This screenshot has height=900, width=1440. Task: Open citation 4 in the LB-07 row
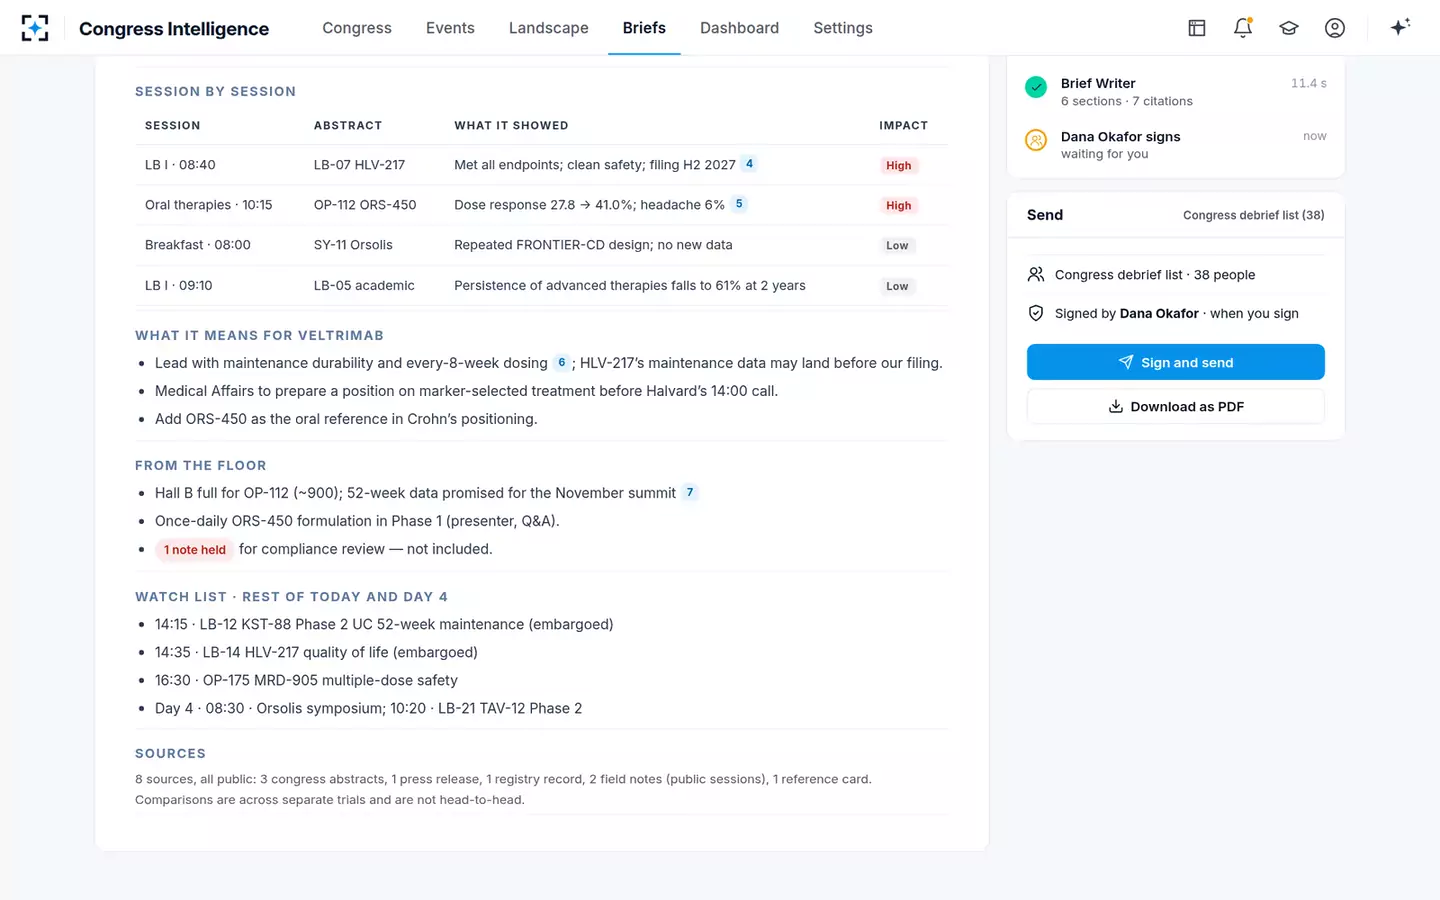click(x=749, y=164)
